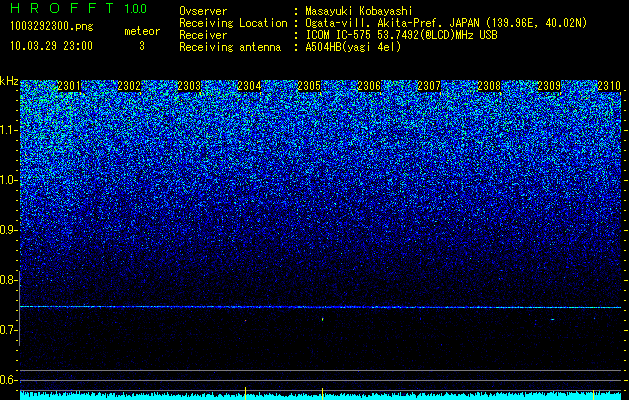The width and height of the screenshot is (629, 400).
Task: Click the A504HB(yagi 4el) antenna value
Action: pos(353,47)
